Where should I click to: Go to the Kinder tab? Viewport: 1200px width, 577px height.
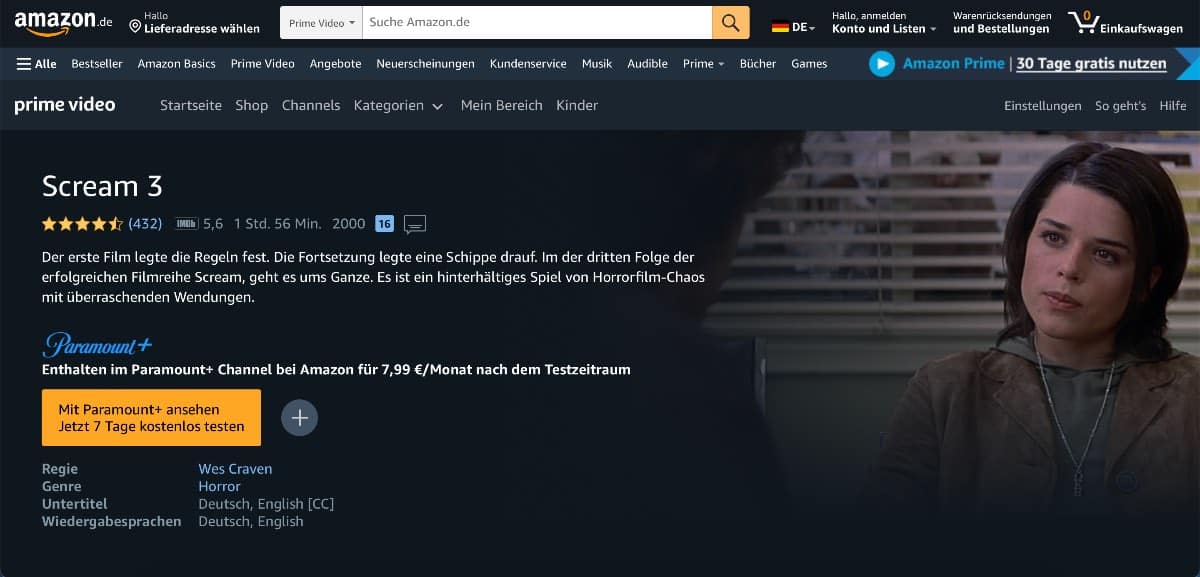click(x=577, y=105)
